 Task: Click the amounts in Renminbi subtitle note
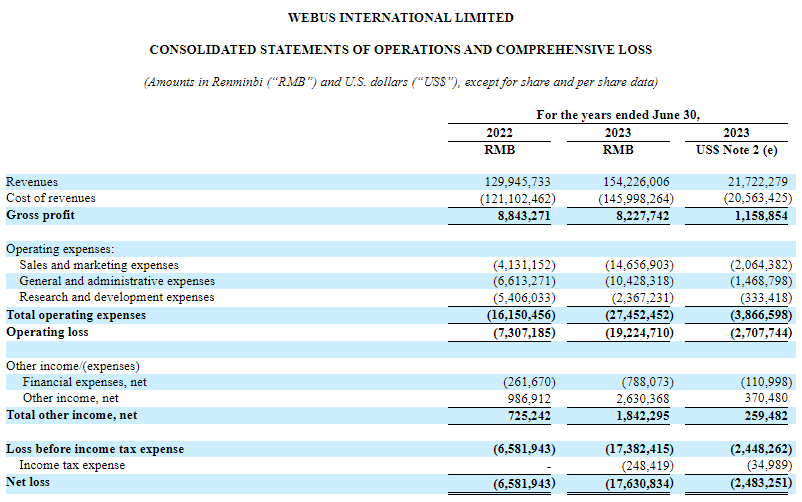(x=400, y=82)
